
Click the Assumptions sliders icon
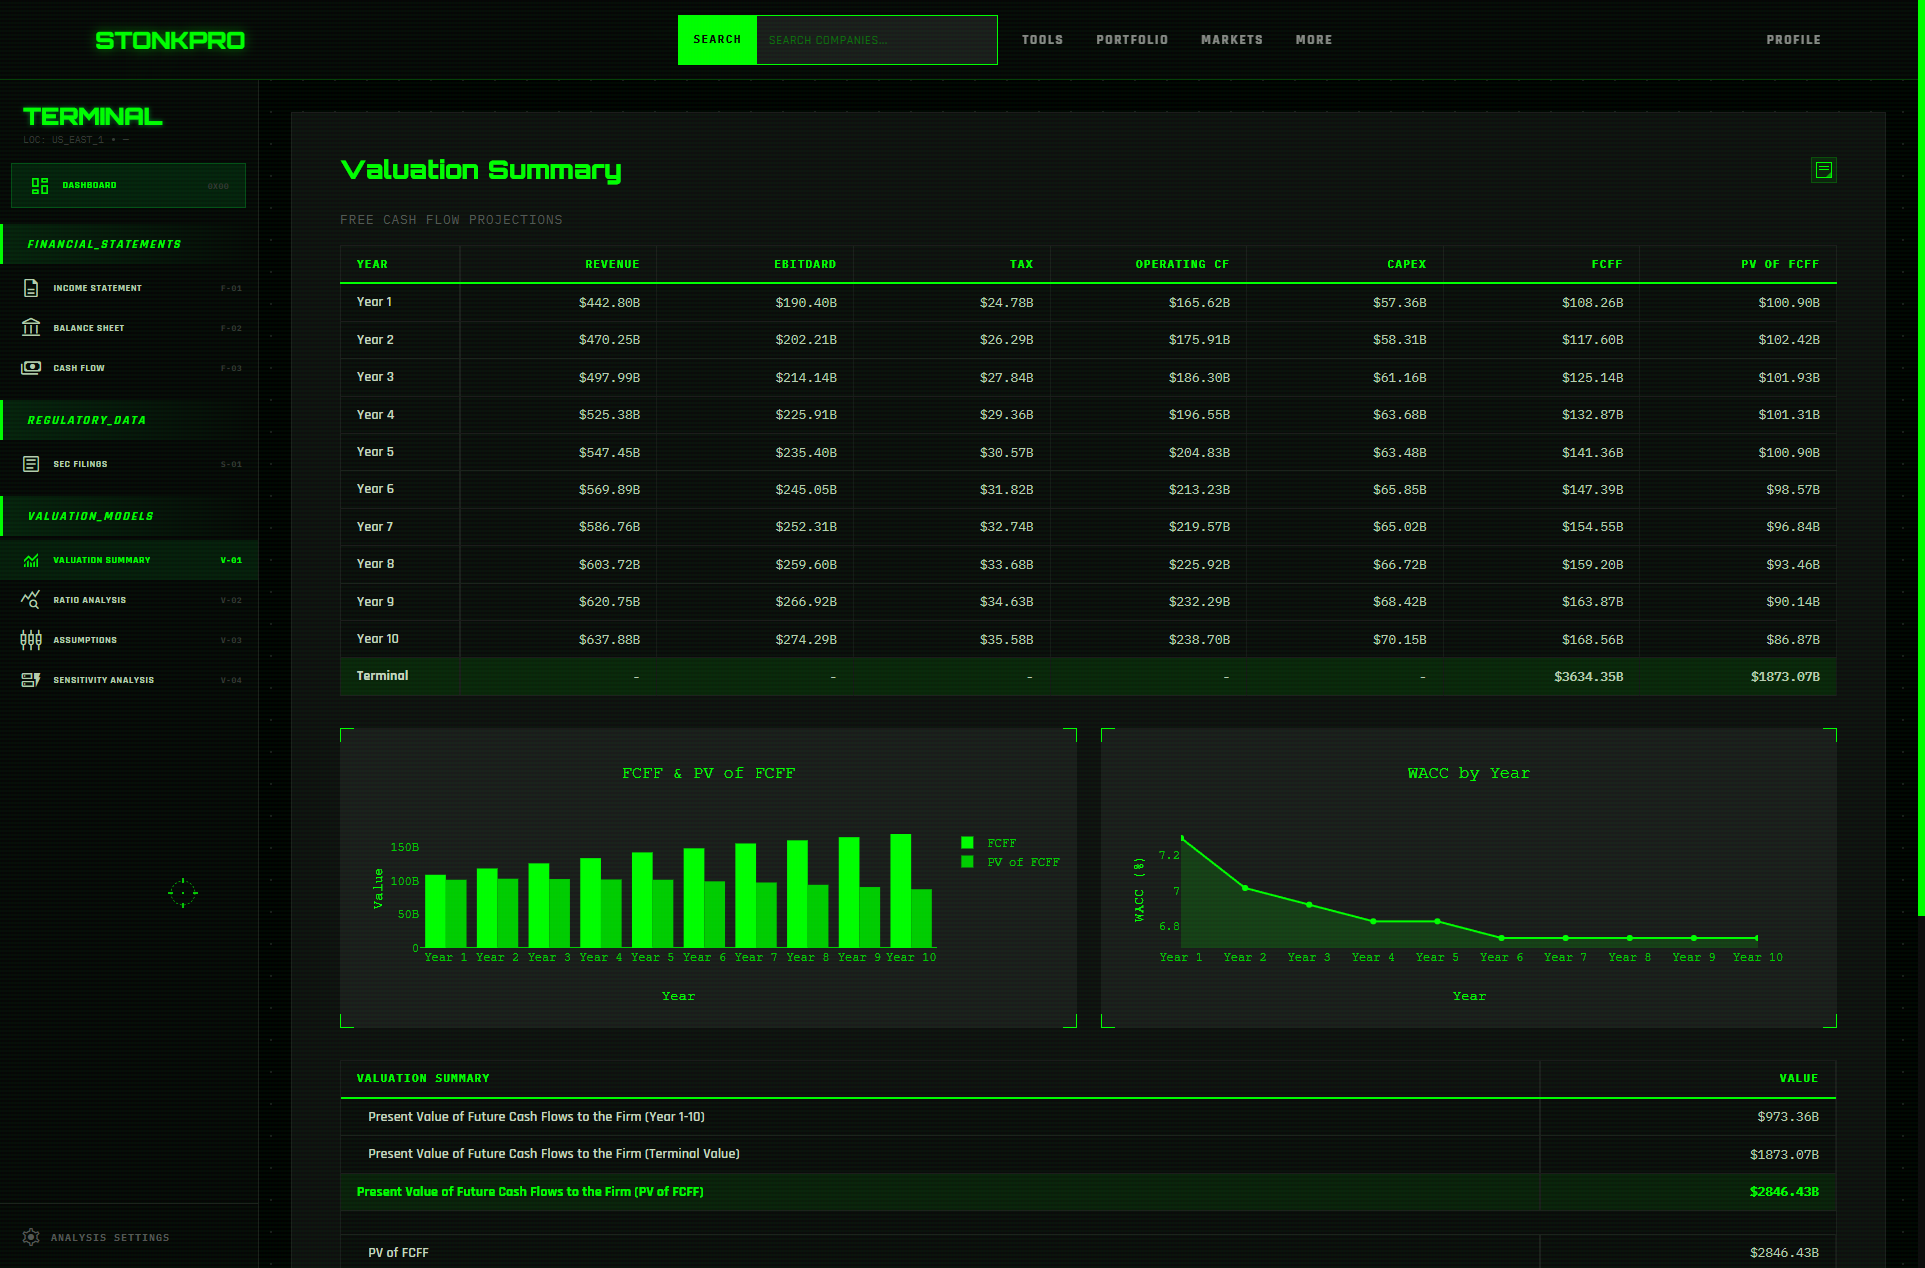point(31,640)
